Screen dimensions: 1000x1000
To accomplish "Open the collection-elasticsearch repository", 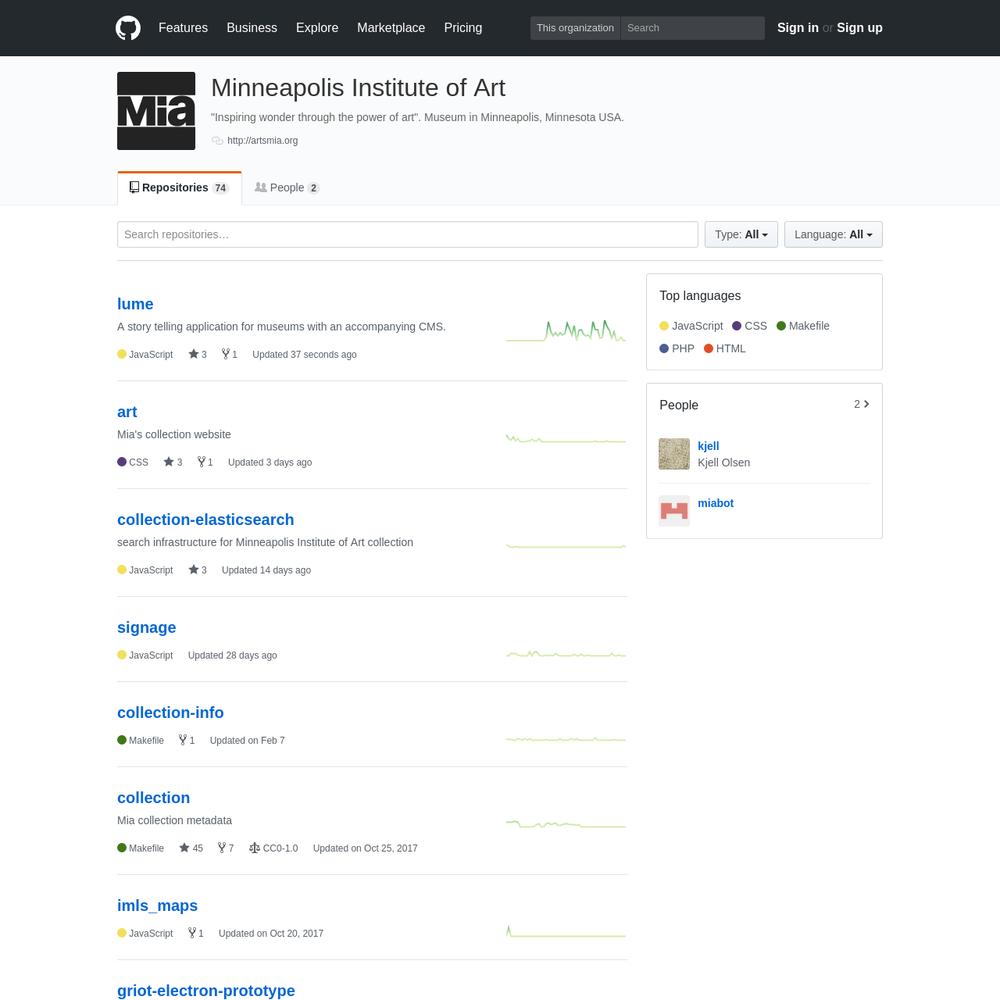I will pos(205,520).
